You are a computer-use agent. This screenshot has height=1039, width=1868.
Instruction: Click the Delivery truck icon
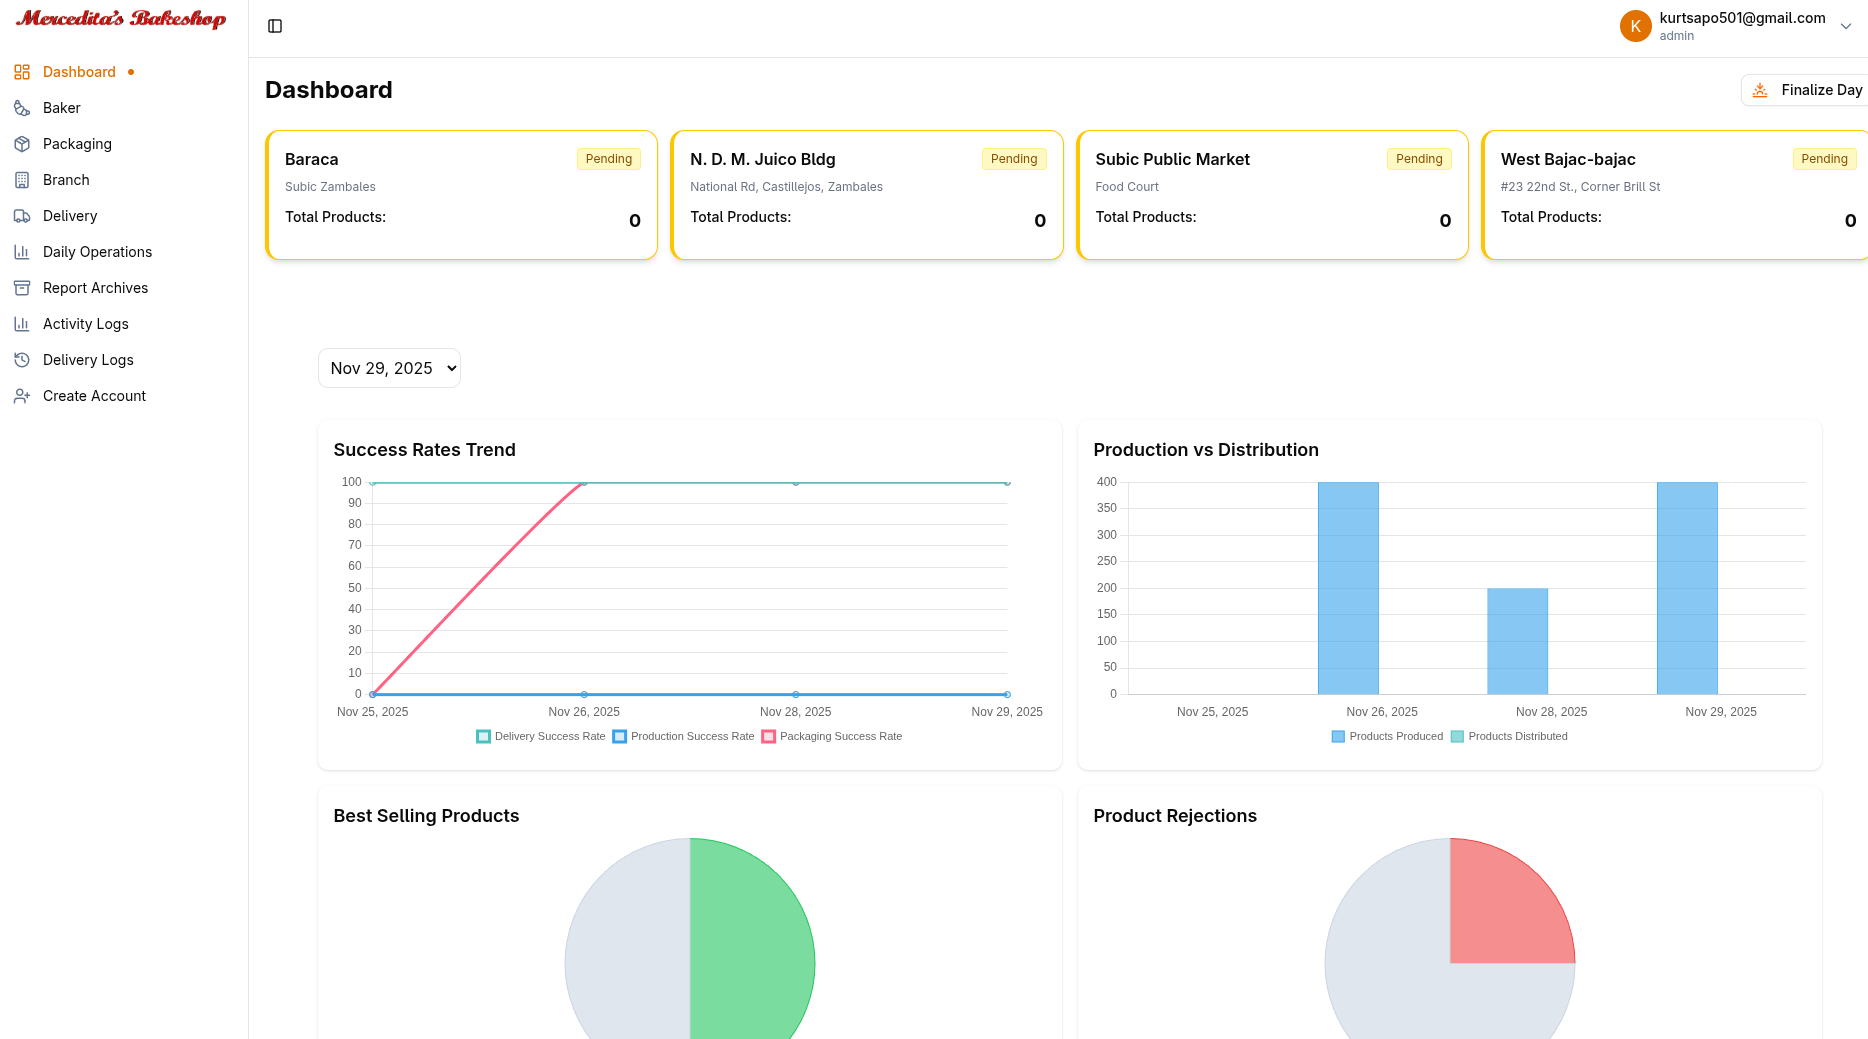(22, 216)
